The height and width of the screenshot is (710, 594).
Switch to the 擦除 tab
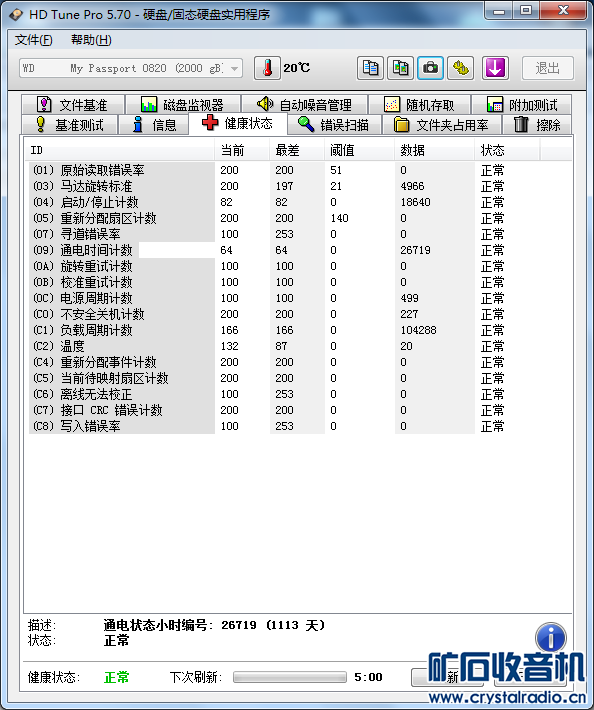(537, 125)
